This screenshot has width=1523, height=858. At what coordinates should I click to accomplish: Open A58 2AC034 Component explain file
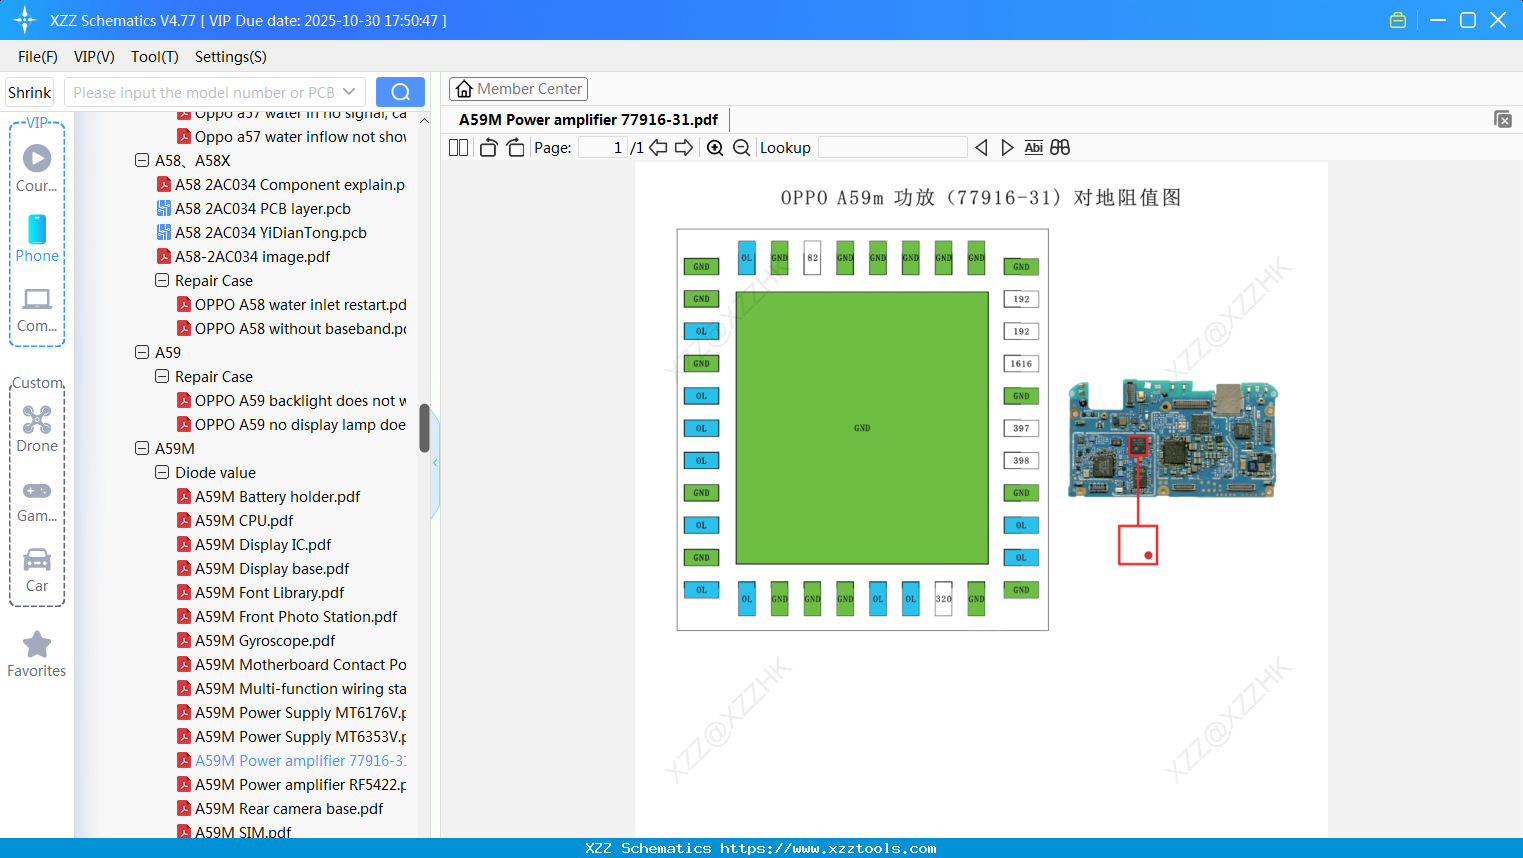[x=281, y=184]
